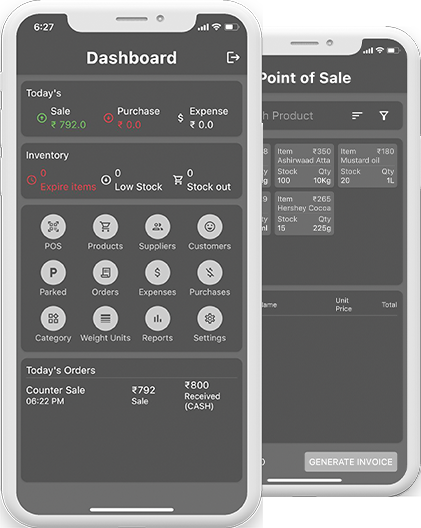Open the Products cart icon
Screen dimensions: 421x528
point(105,227)
